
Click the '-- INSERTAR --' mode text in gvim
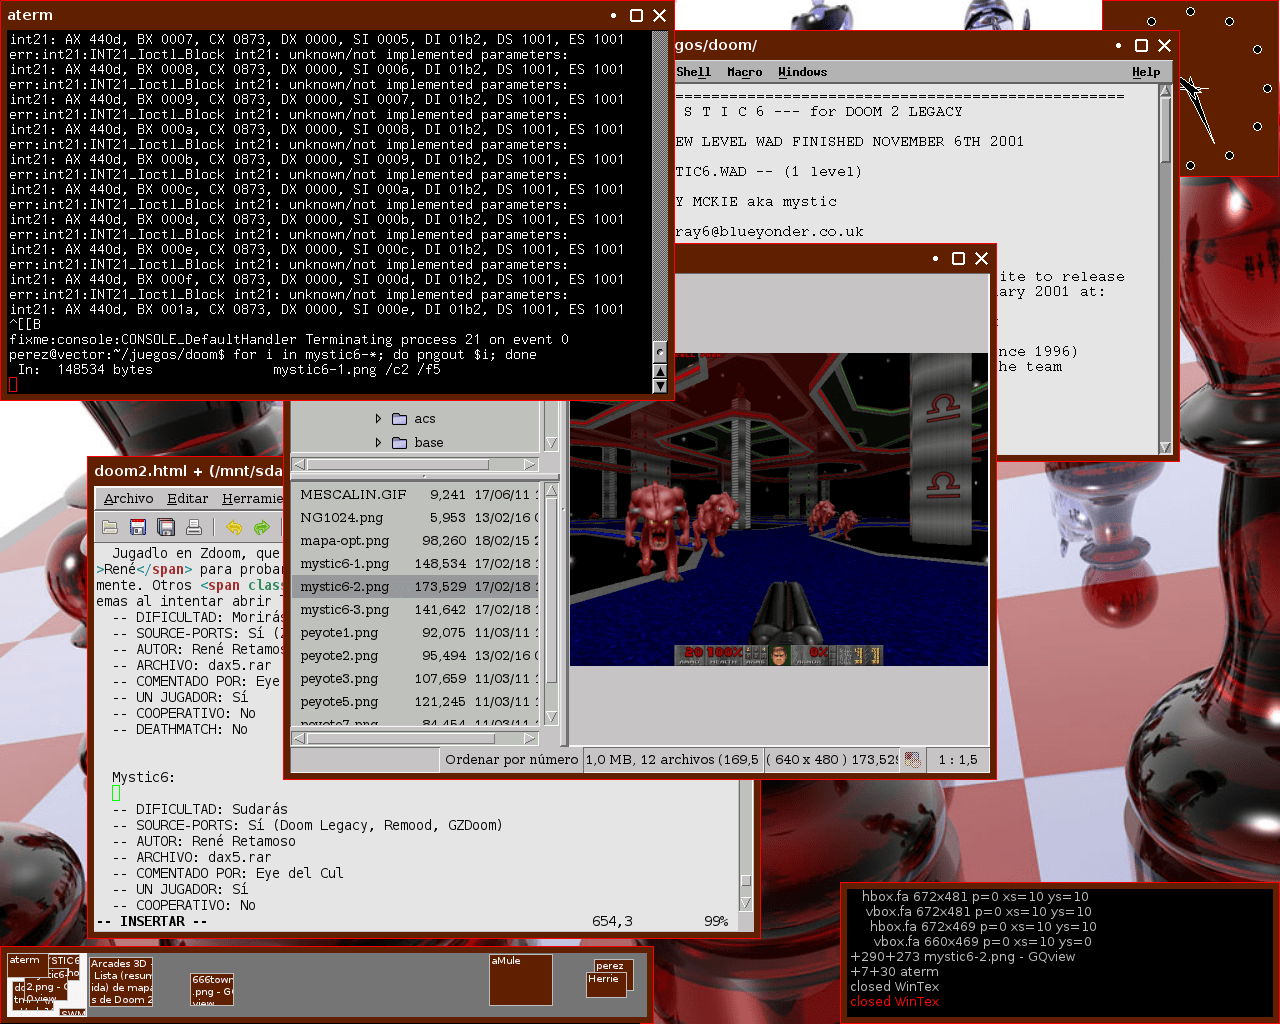152,922
